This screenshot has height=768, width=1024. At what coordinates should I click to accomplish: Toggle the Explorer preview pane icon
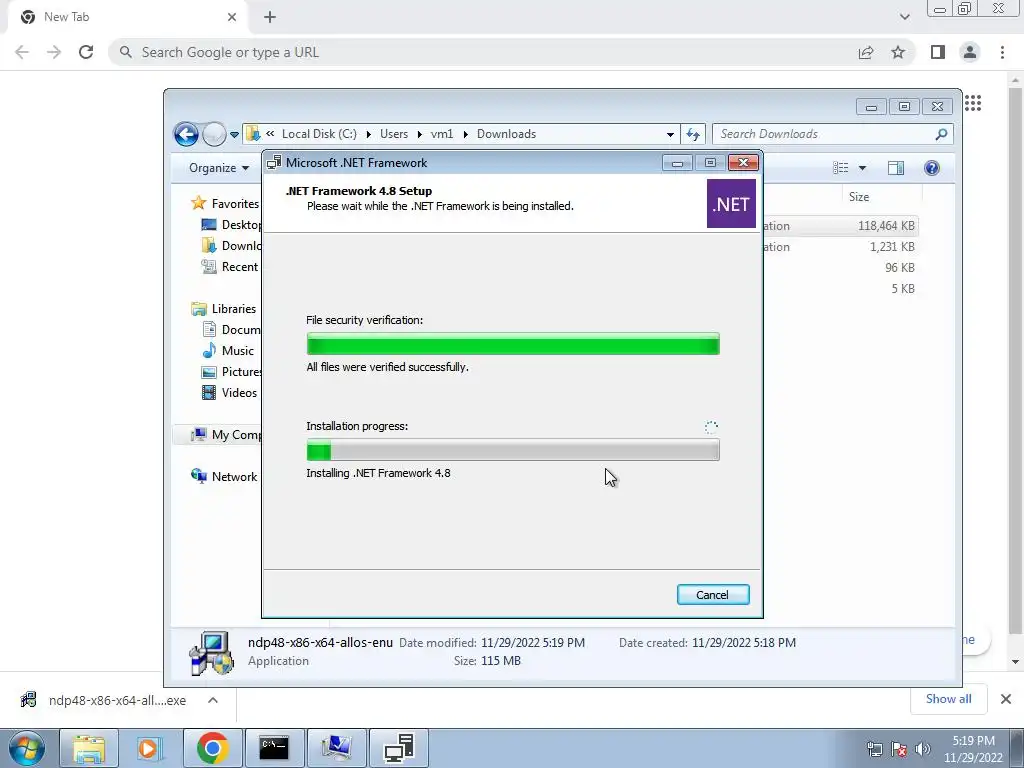click(x=896, y=168)
